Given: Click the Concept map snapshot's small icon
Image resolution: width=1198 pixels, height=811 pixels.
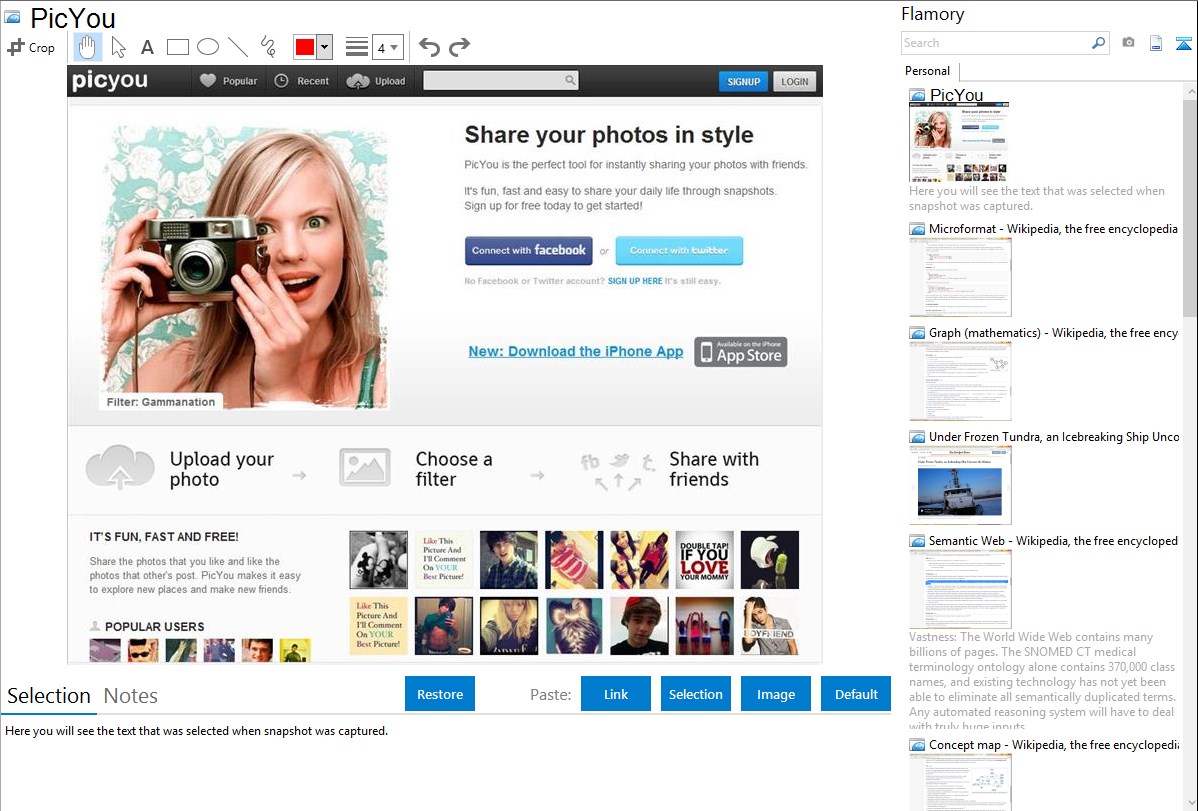Looking at the screenshot, I should pyautogui.click(x=917, y=745).
